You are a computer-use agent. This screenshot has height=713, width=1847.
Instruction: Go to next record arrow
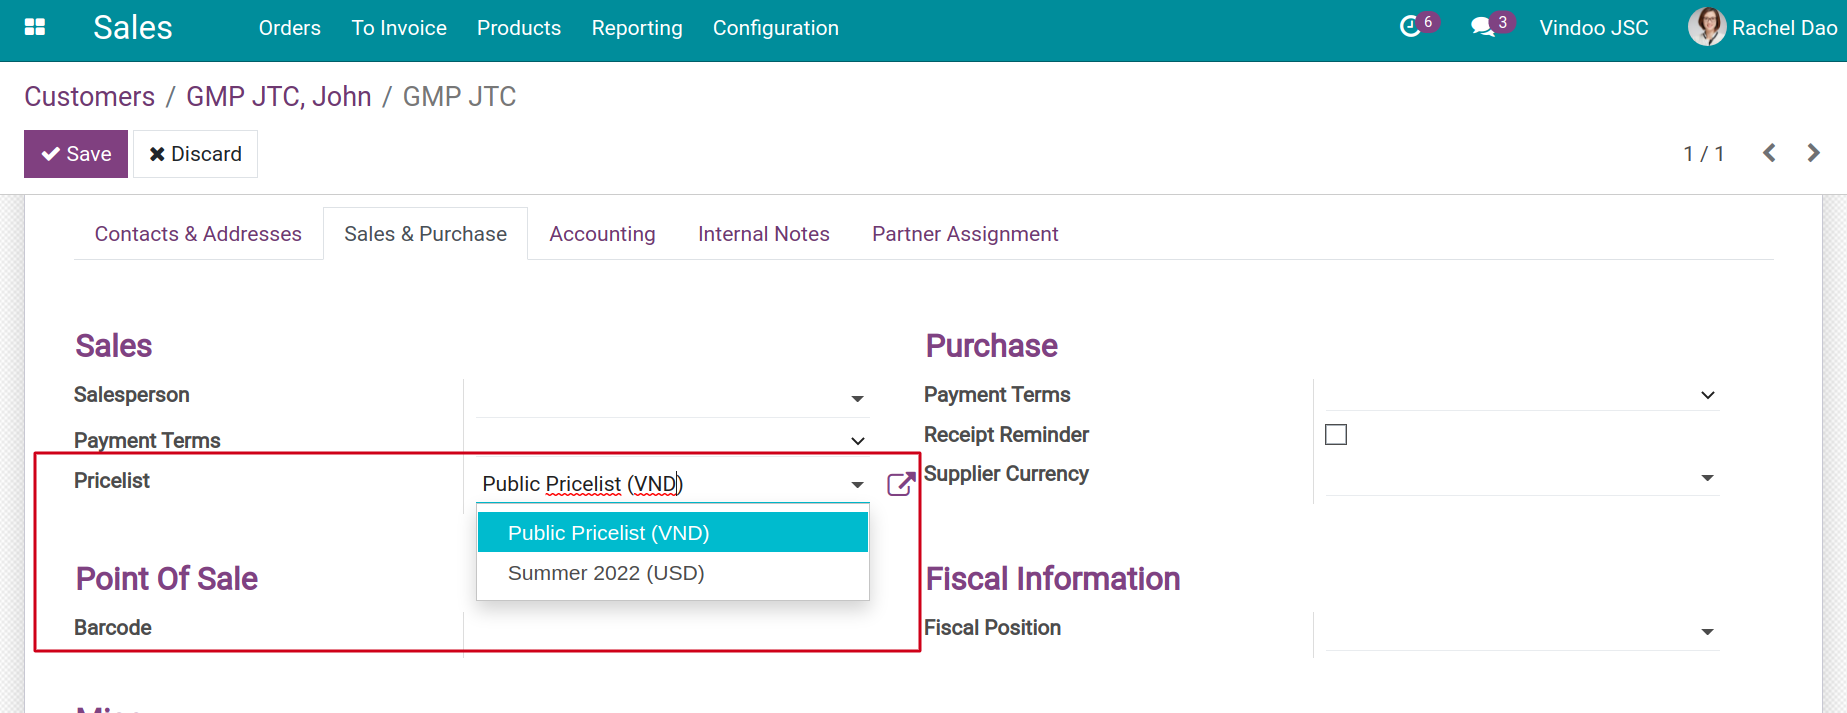point(1813,153)
